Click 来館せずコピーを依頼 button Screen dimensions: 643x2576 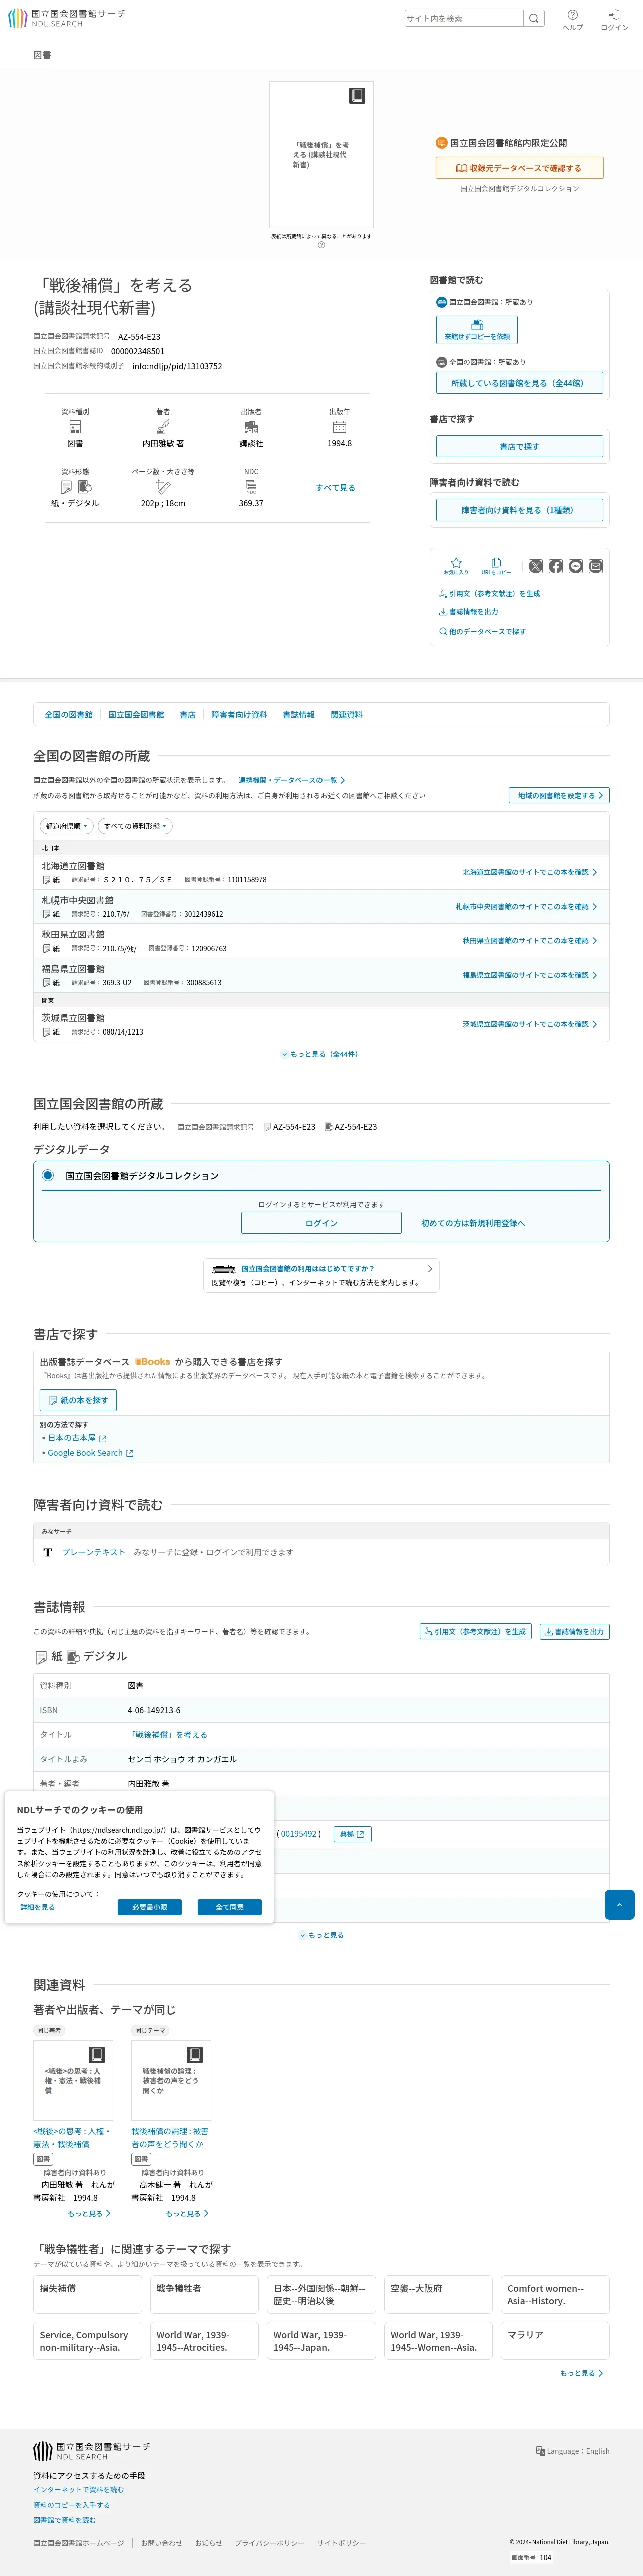click(x=477, y=330)
